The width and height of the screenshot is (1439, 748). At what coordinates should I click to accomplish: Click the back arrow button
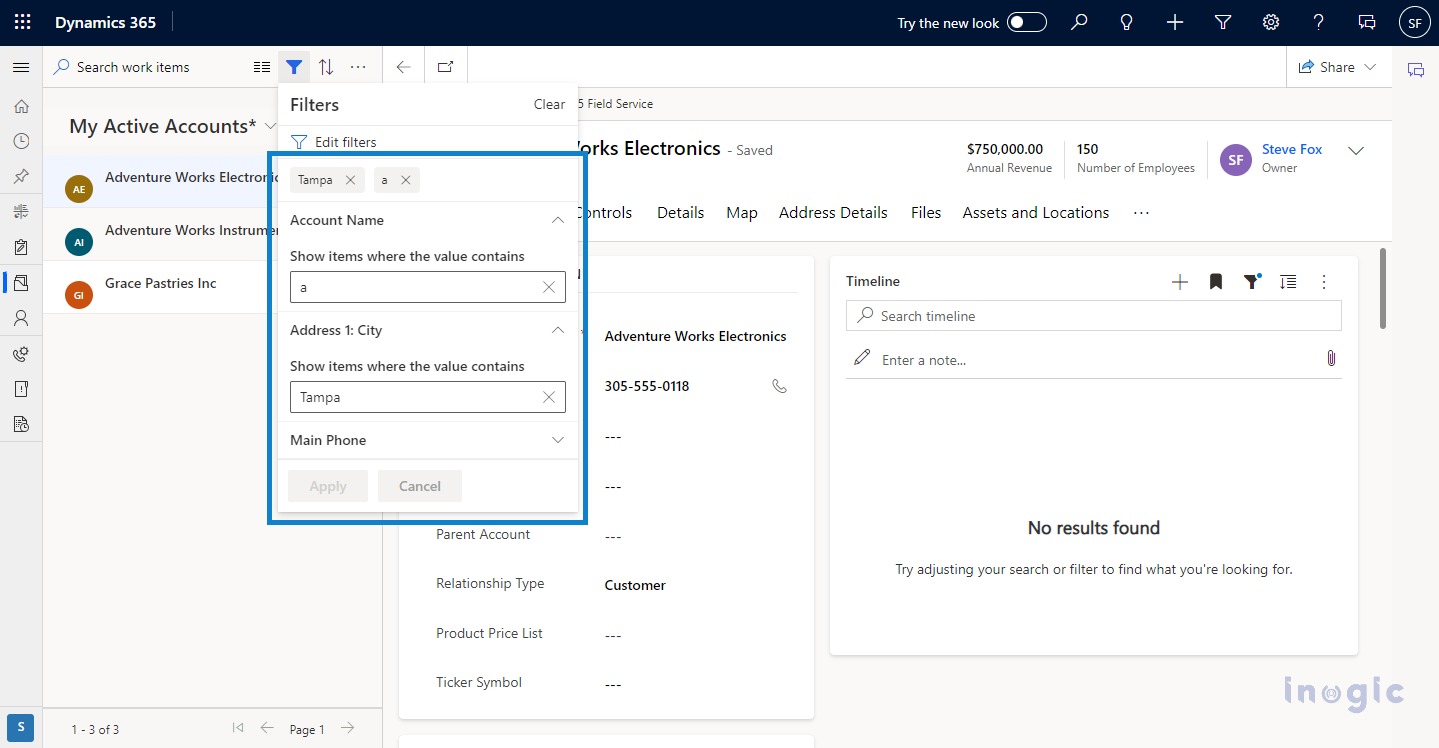pos(404,67)
